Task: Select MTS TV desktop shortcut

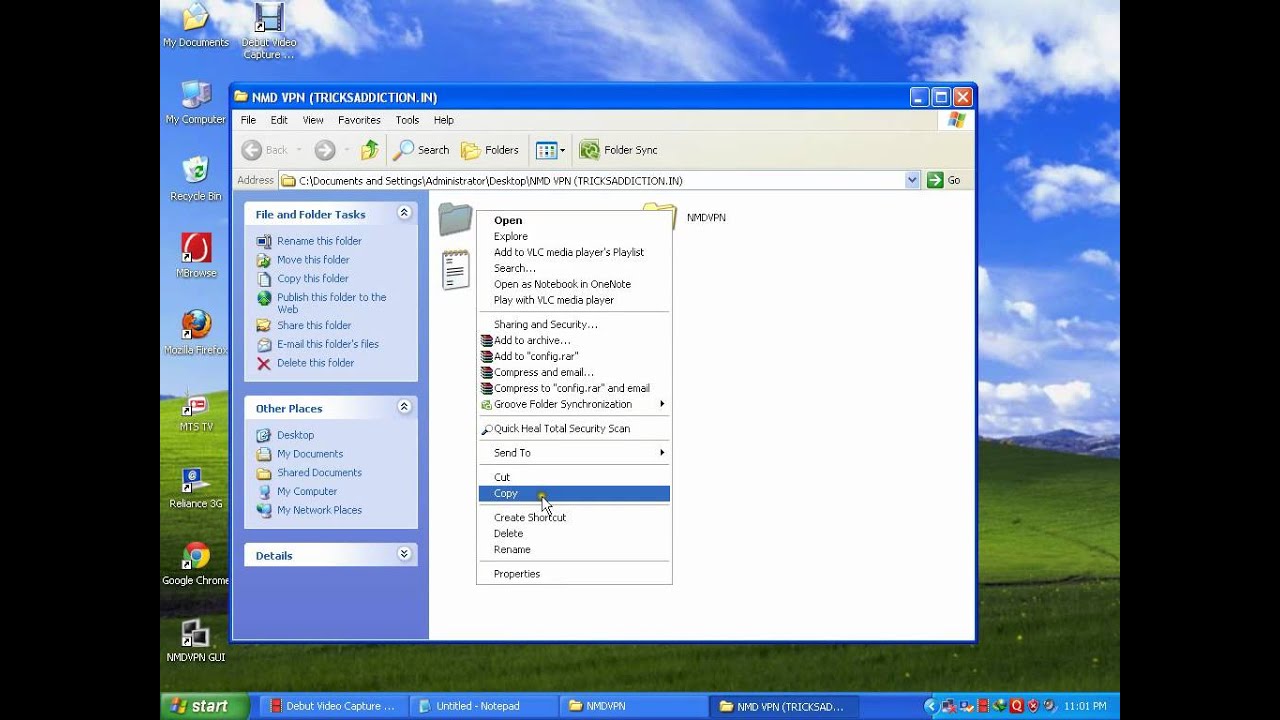Action: [196, 410]
